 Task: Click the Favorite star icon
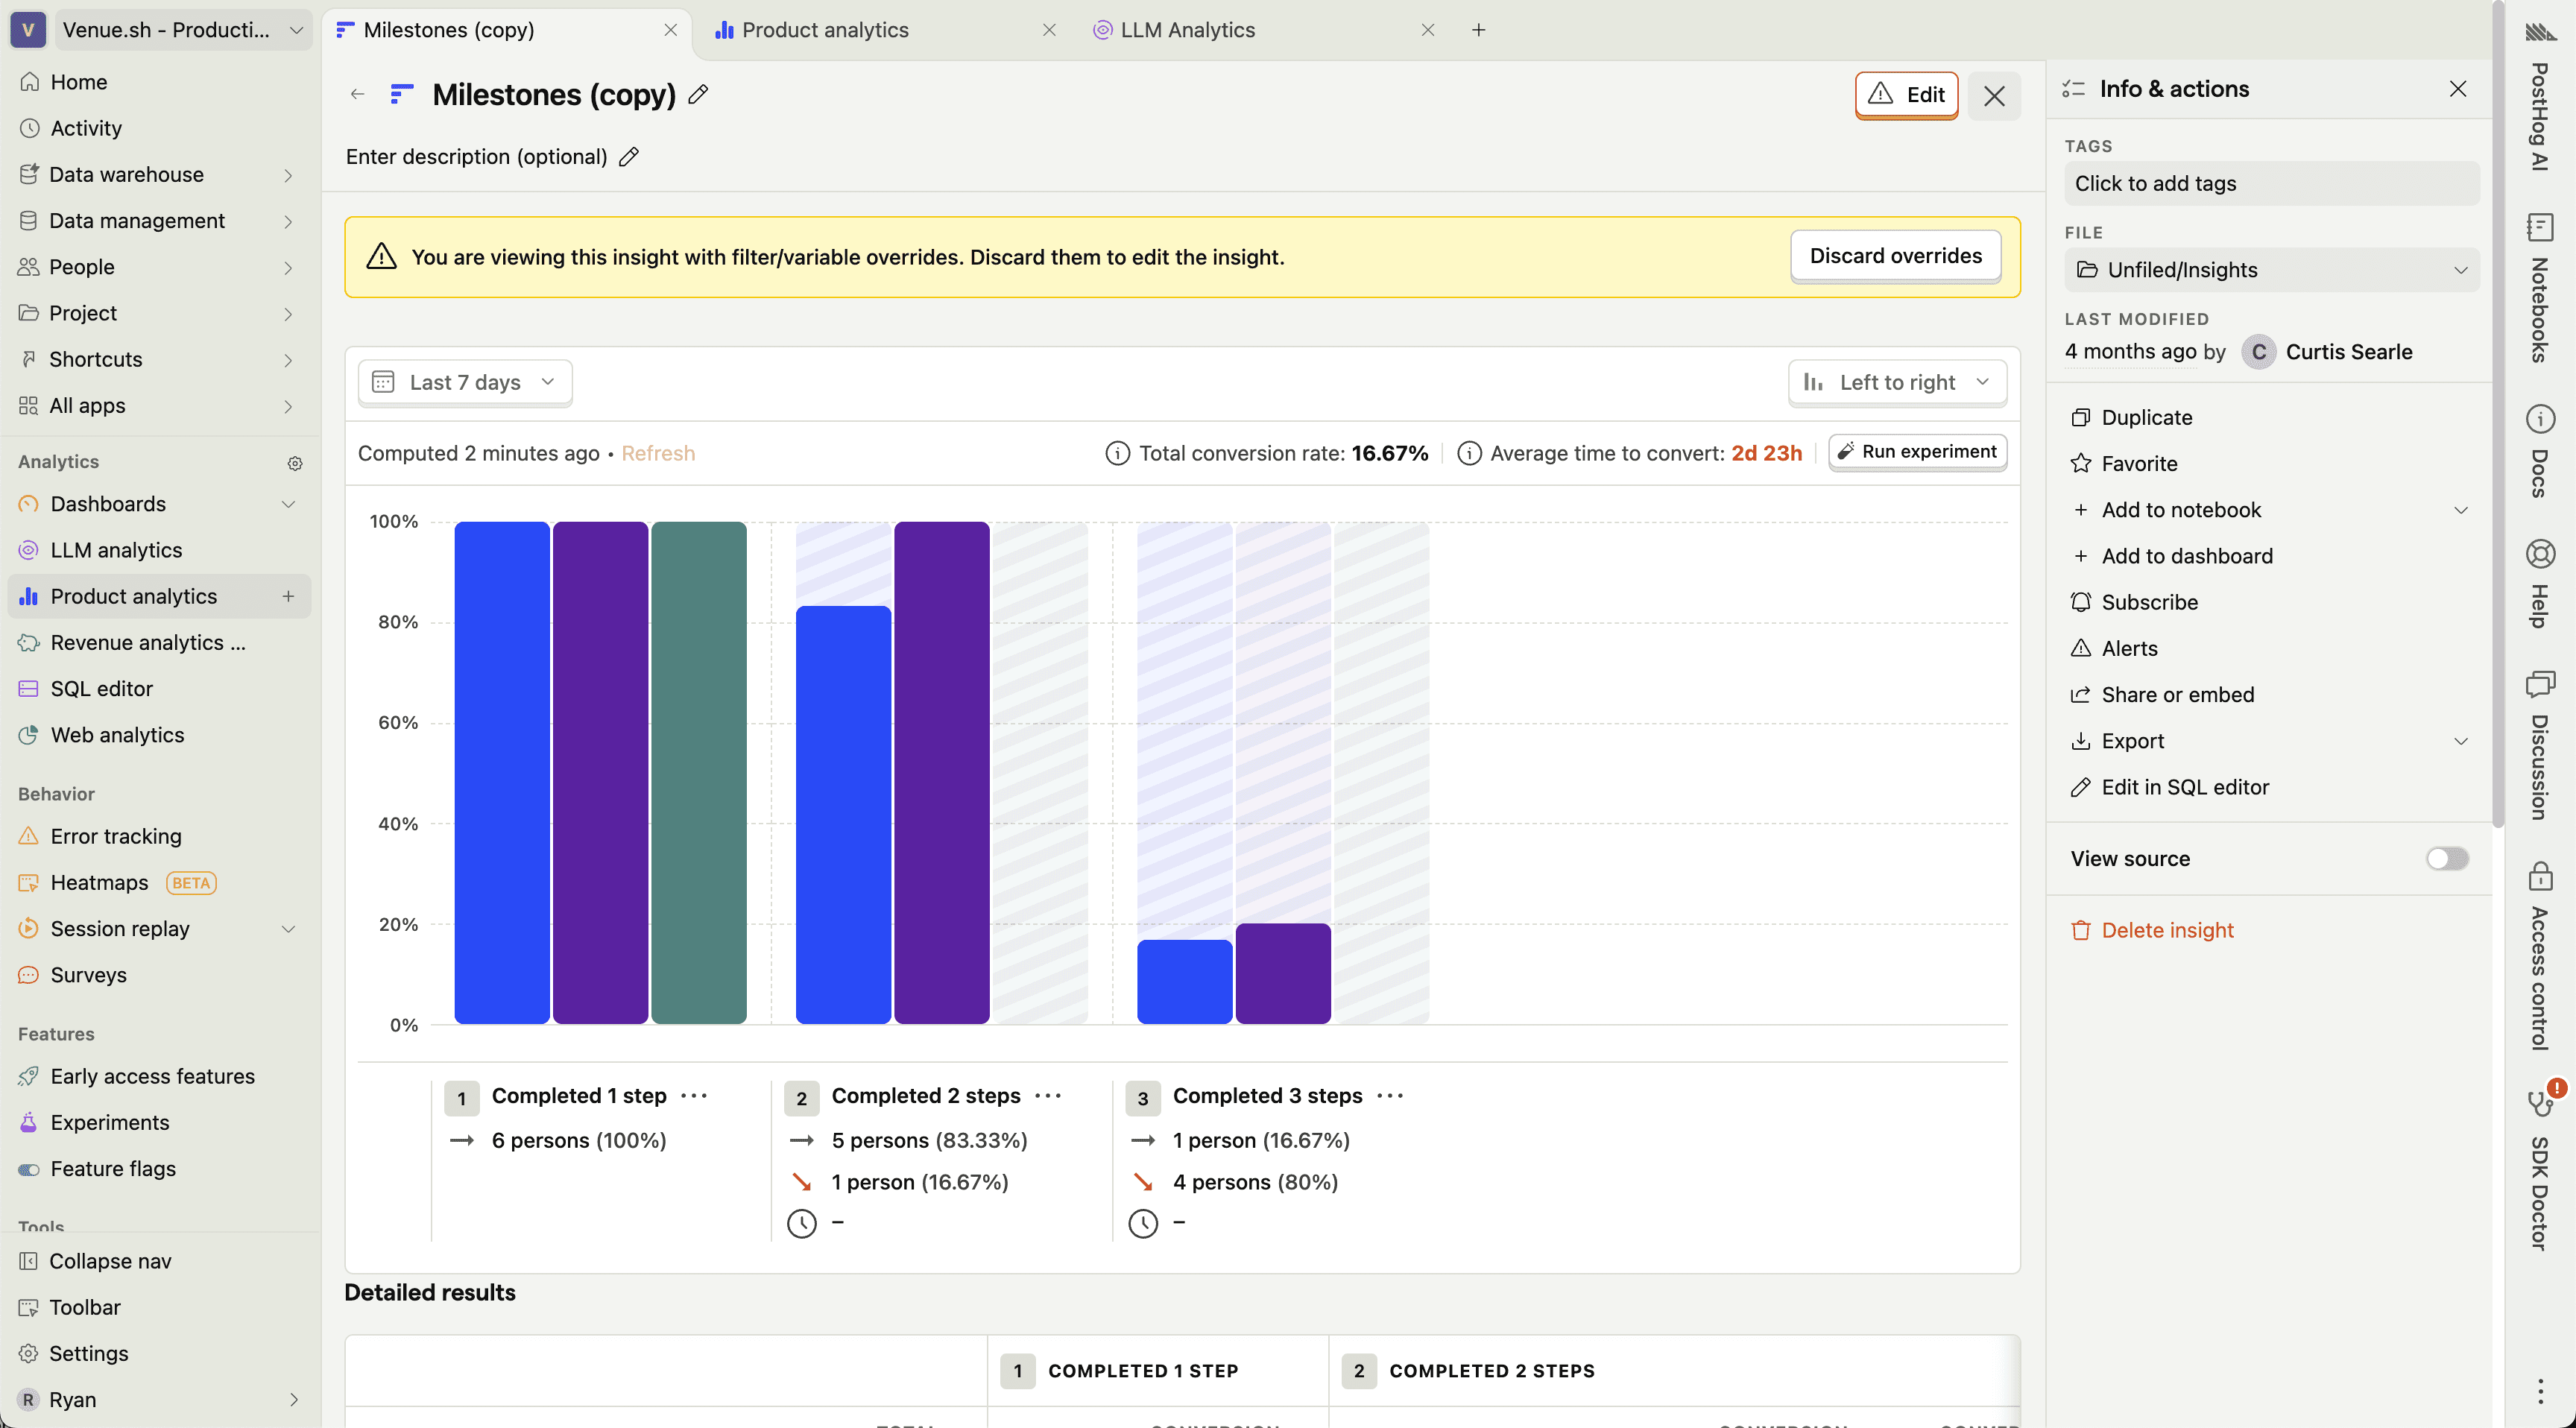point(2081,463)
